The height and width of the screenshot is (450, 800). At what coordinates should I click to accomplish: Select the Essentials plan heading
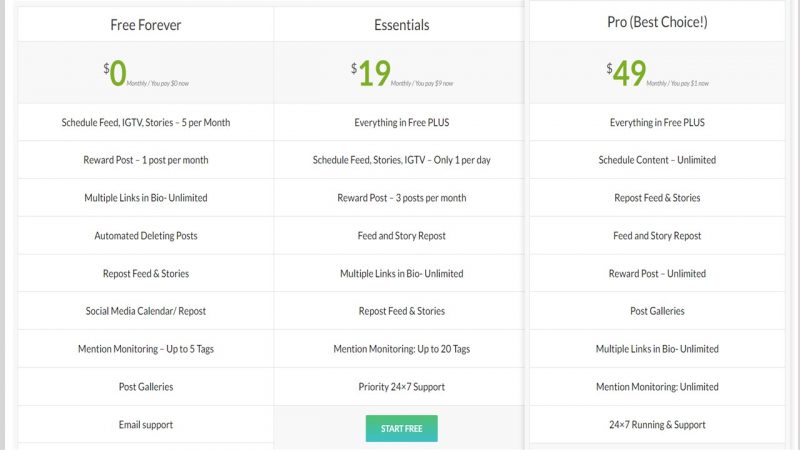coord(402,25)
